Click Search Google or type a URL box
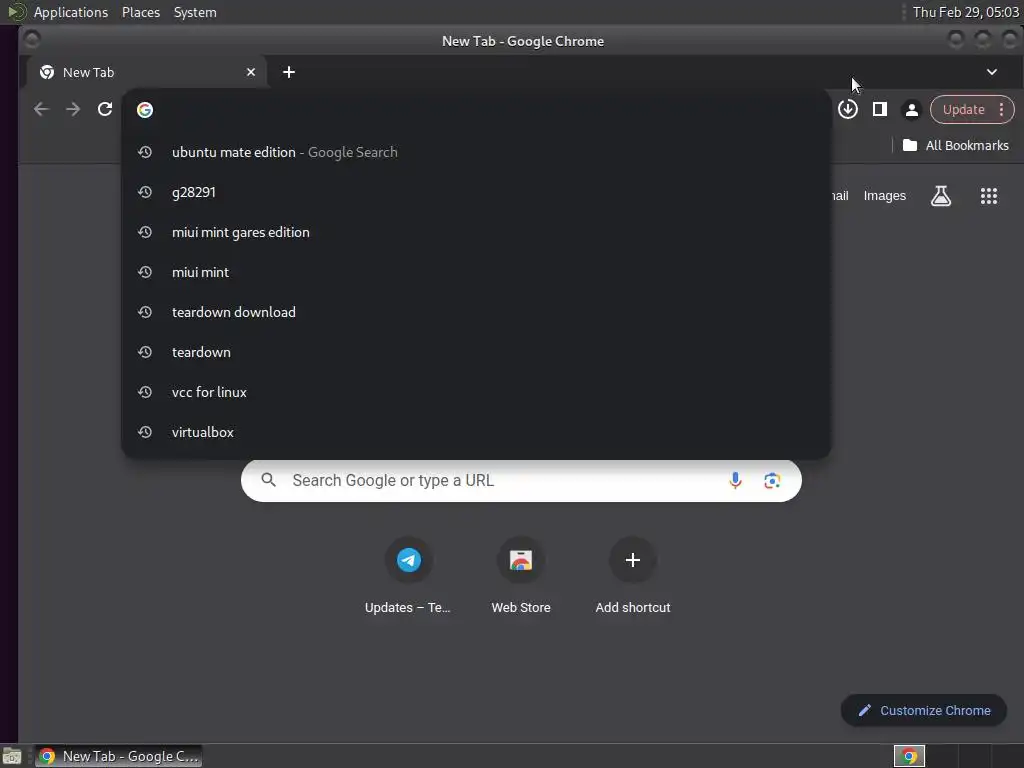Image resolution: width=1024 pixels, height=768 pixels. tap(521, 481)
